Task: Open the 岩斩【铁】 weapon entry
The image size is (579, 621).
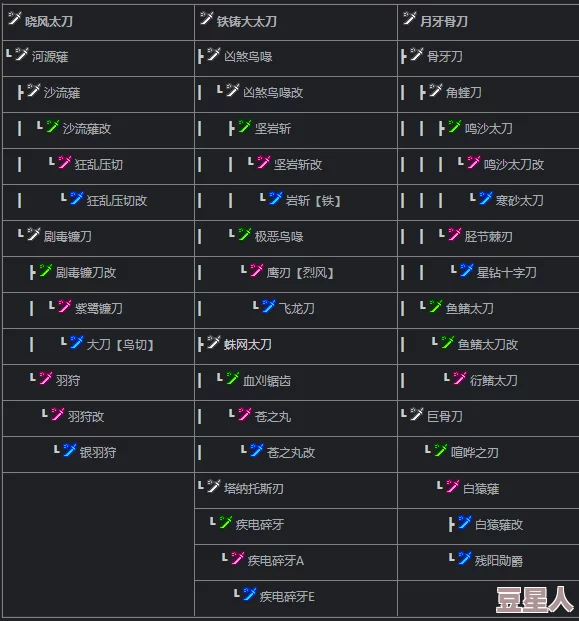Action: click(x=313, y=201)
